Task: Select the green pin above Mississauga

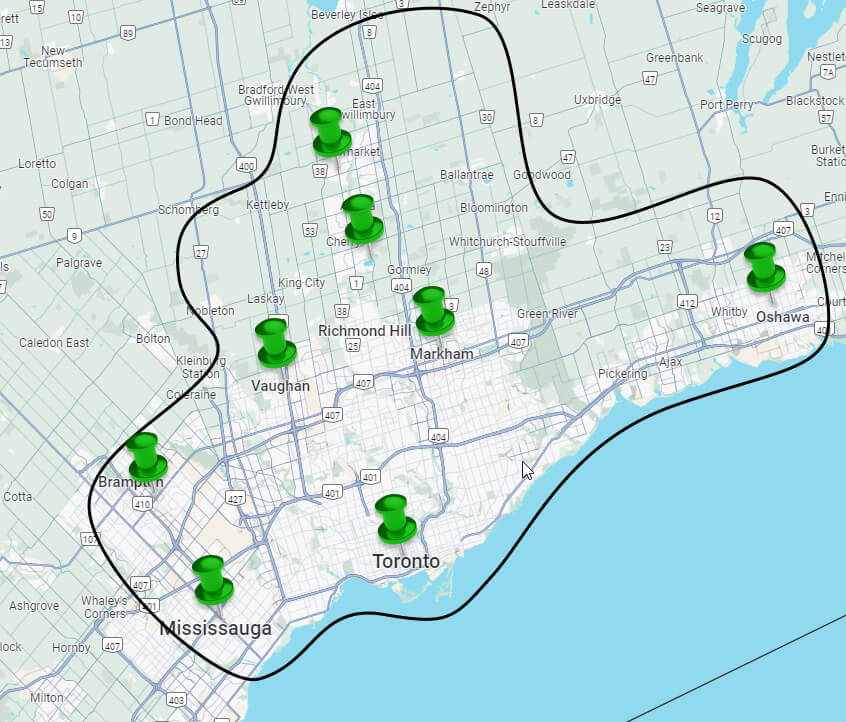Action: point(211,579)
